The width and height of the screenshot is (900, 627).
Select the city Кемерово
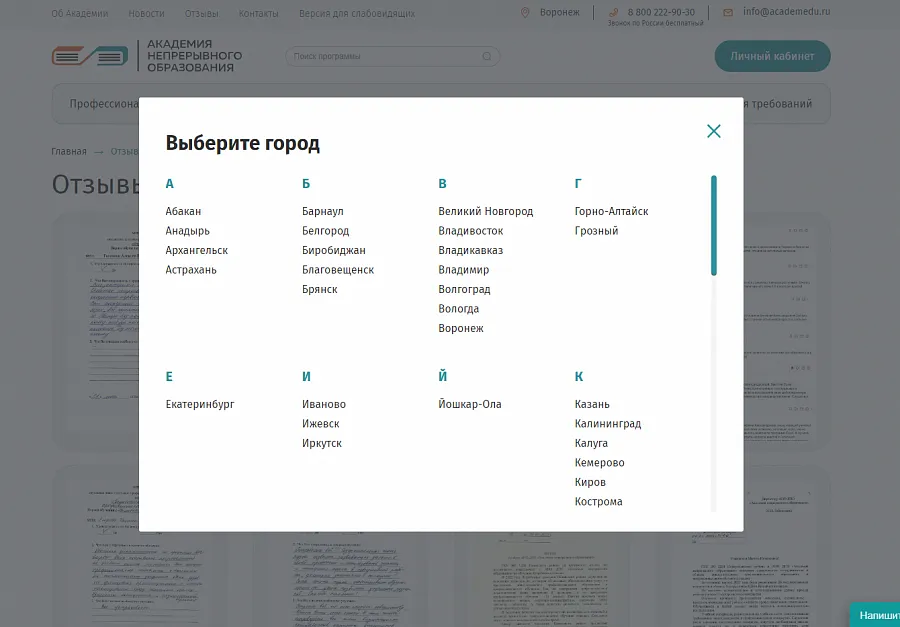599,463
